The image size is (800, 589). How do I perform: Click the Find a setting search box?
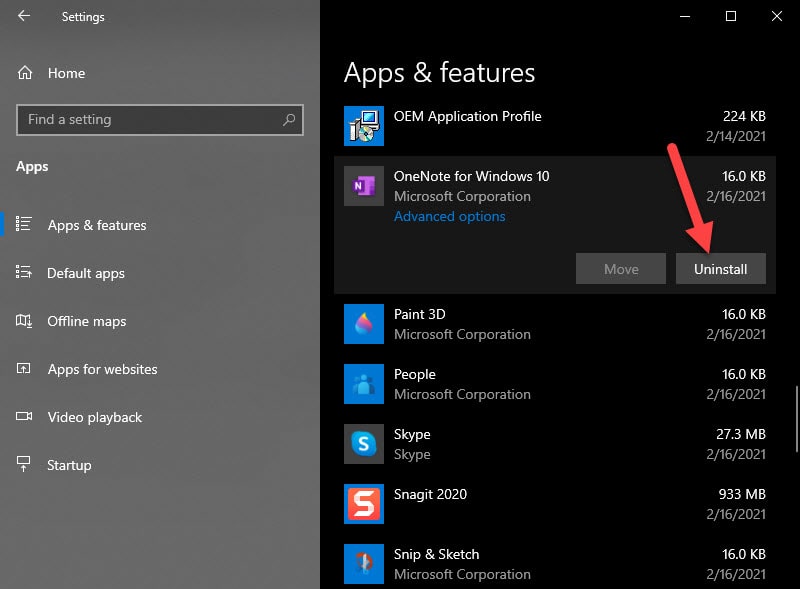tap(160, 120)
